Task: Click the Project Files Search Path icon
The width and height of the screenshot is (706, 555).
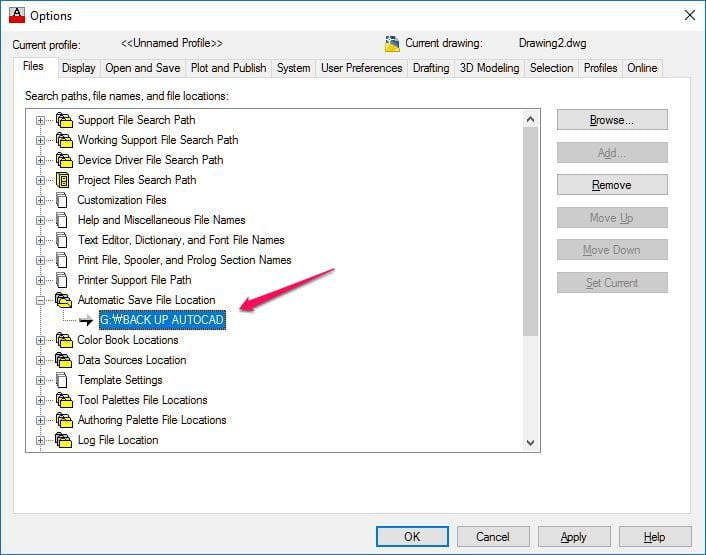Action: click(x=65, y=180)
